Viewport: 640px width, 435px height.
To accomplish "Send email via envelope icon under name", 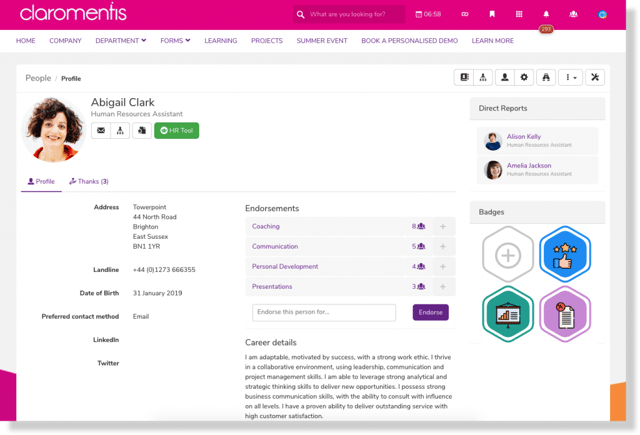I will 101,131.
